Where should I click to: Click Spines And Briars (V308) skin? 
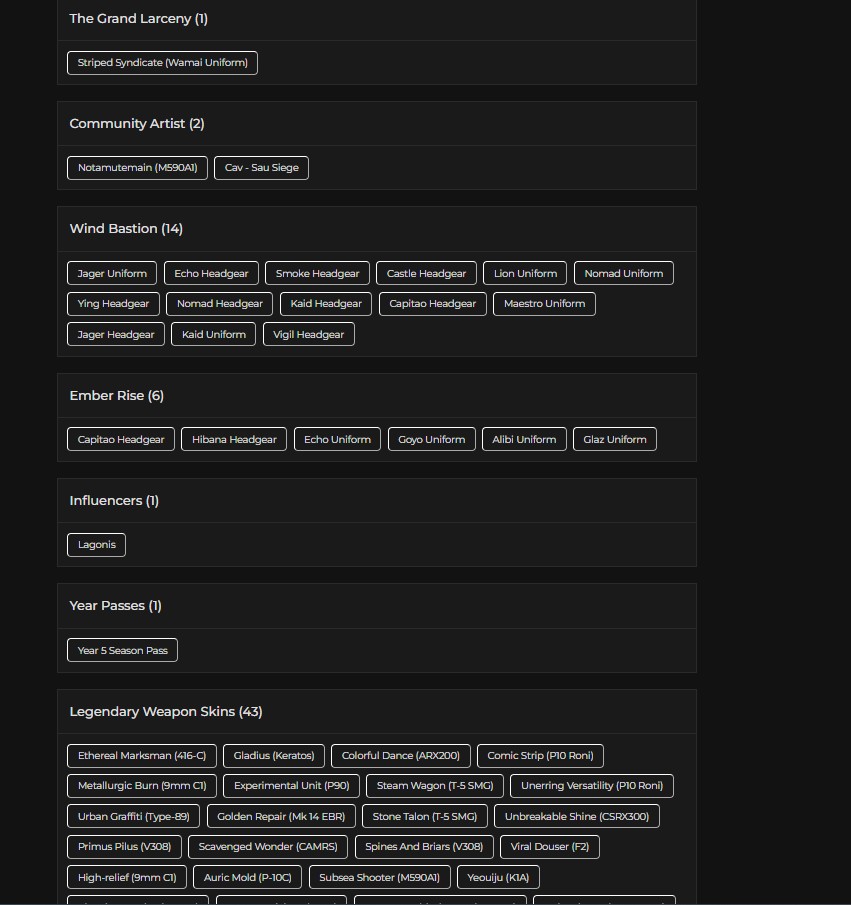point(424,847)
